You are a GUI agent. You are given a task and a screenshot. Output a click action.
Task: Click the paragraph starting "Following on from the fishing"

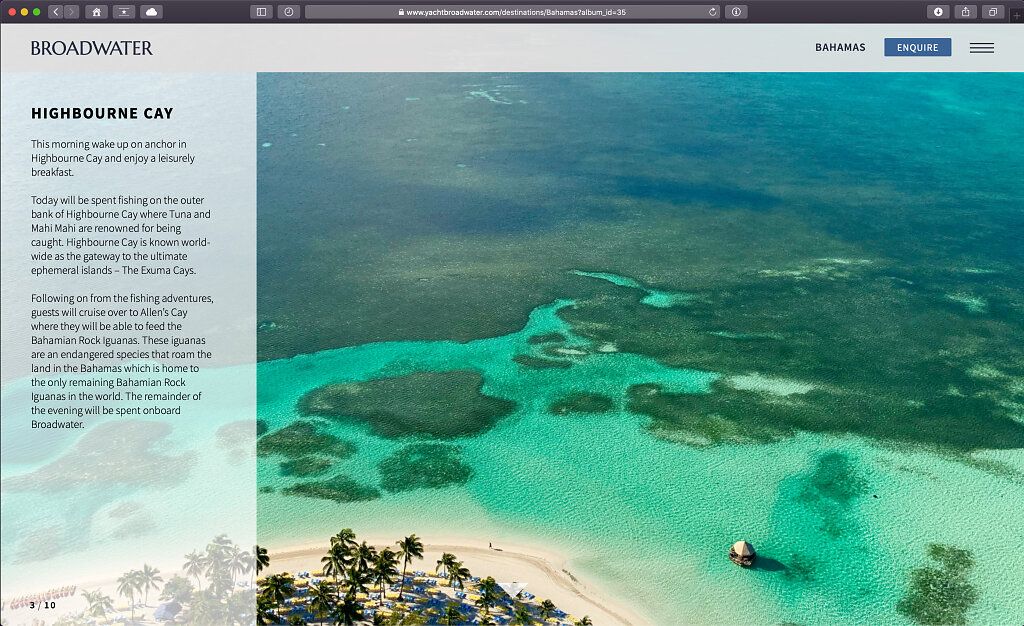click(x=122, y=361)
